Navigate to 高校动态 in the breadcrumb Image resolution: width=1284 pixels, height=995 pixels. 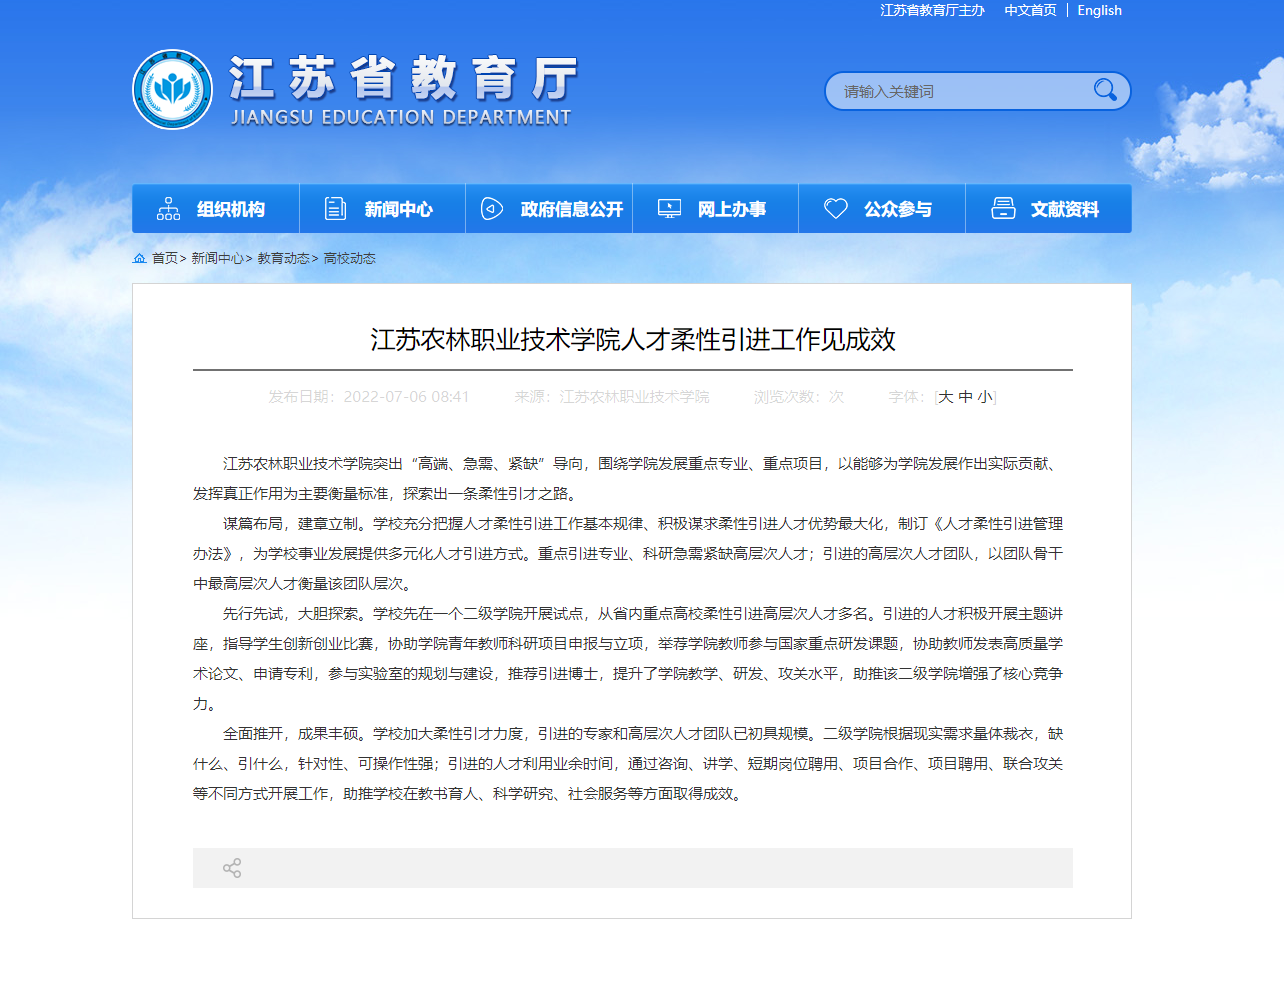[x=349, y=258]
